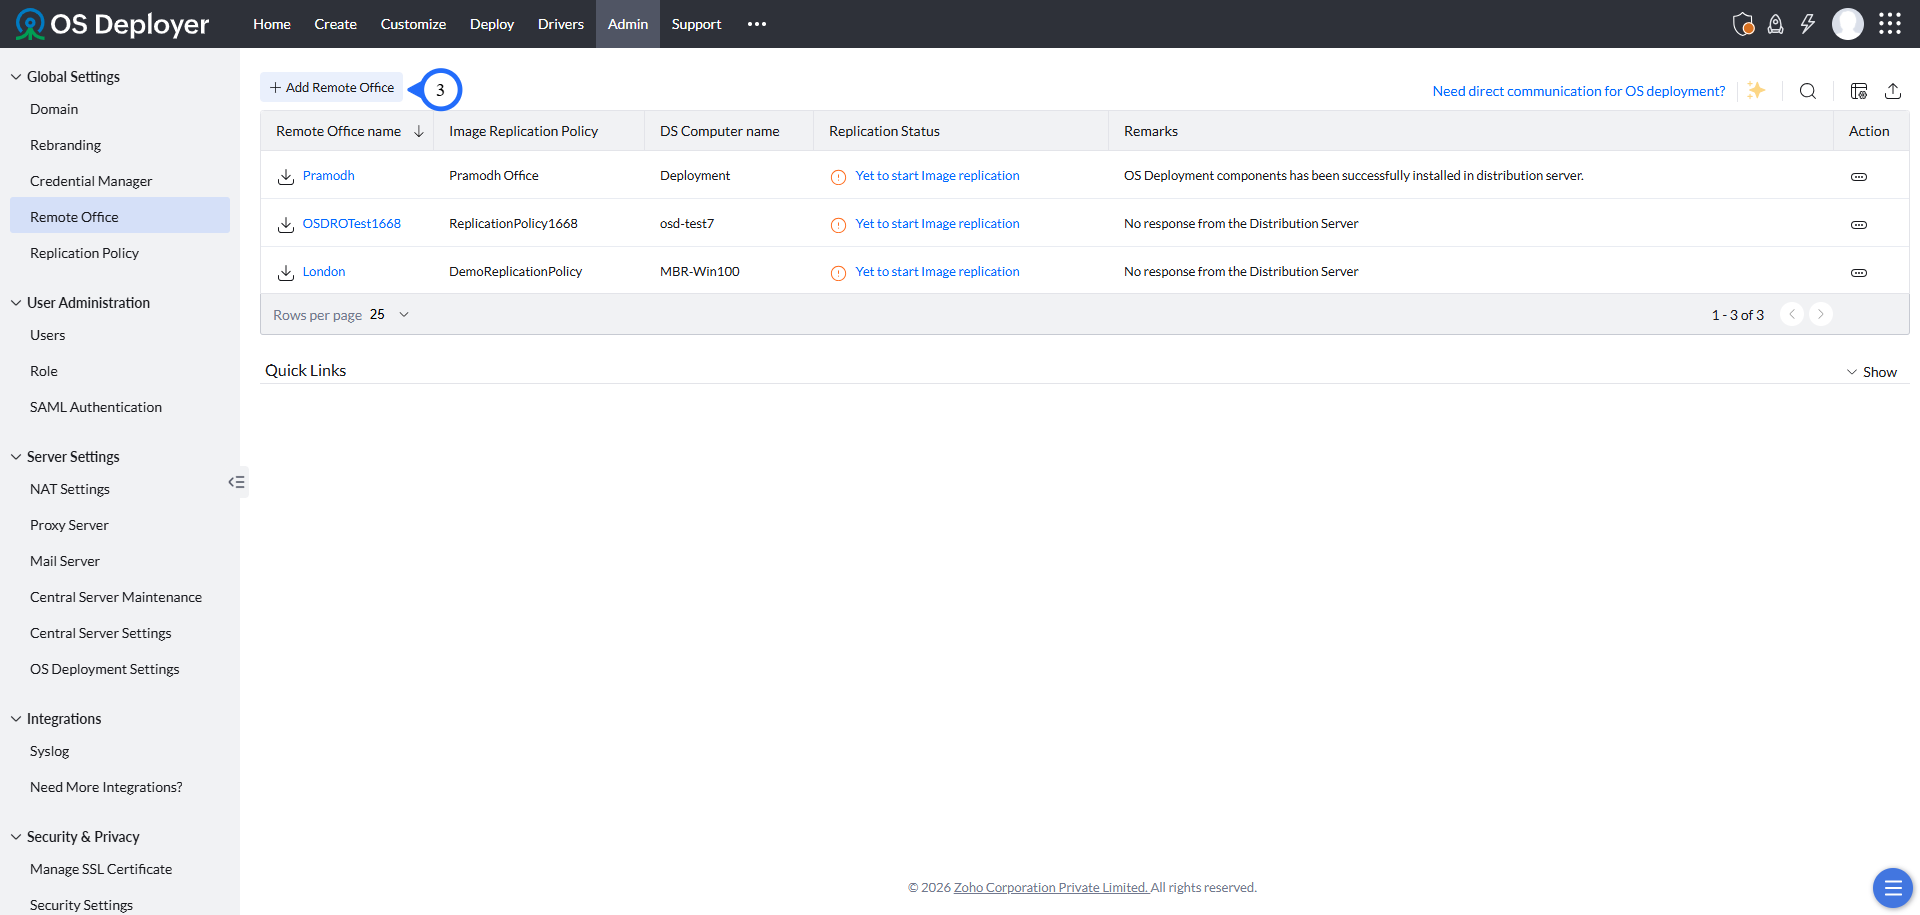The width and height of the screenshot is (1920, 915).
Task: Click the sparkle AI assistant icon
Action: click(x=1756, y=90)
